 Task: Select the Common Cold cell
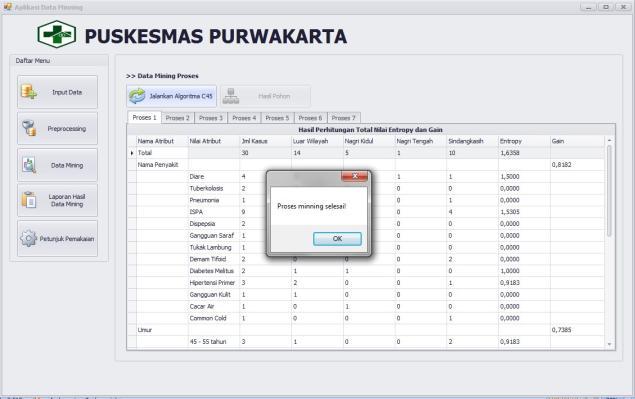click(x=214, y=318)
